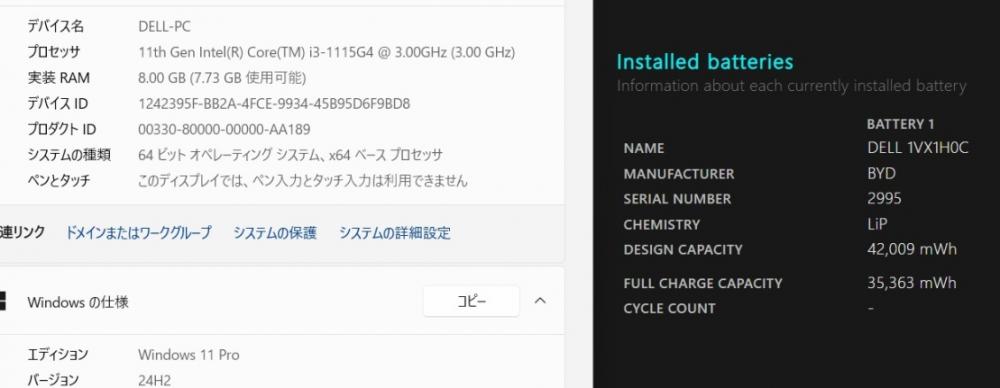Open ドメインまたはワークグループ link
Viewport: 1000px width, 388px height.
pos(138,233)
